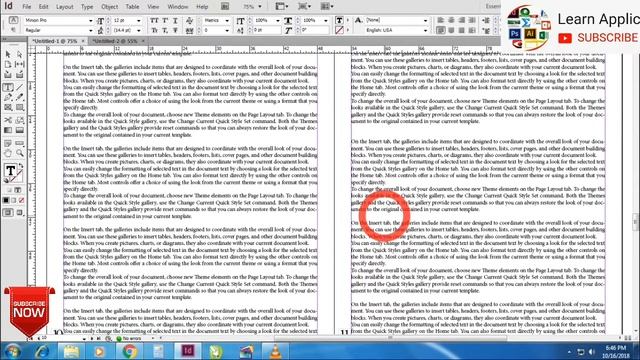Open the English: USA language dropdown
Image resolution: width=640 pixels, height=360 pixels.
425,31
